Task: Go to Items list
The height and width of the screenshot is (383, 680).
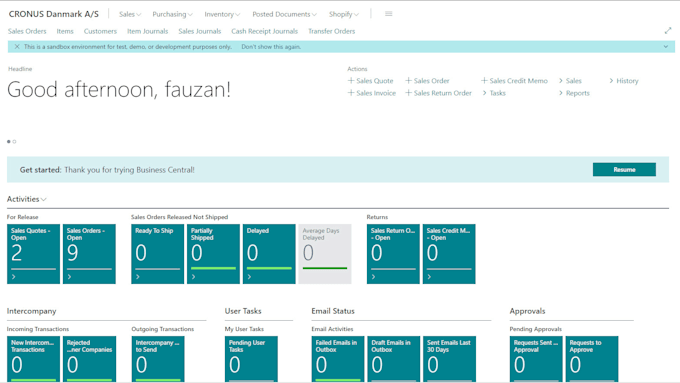Action: (x=65, y=31)
